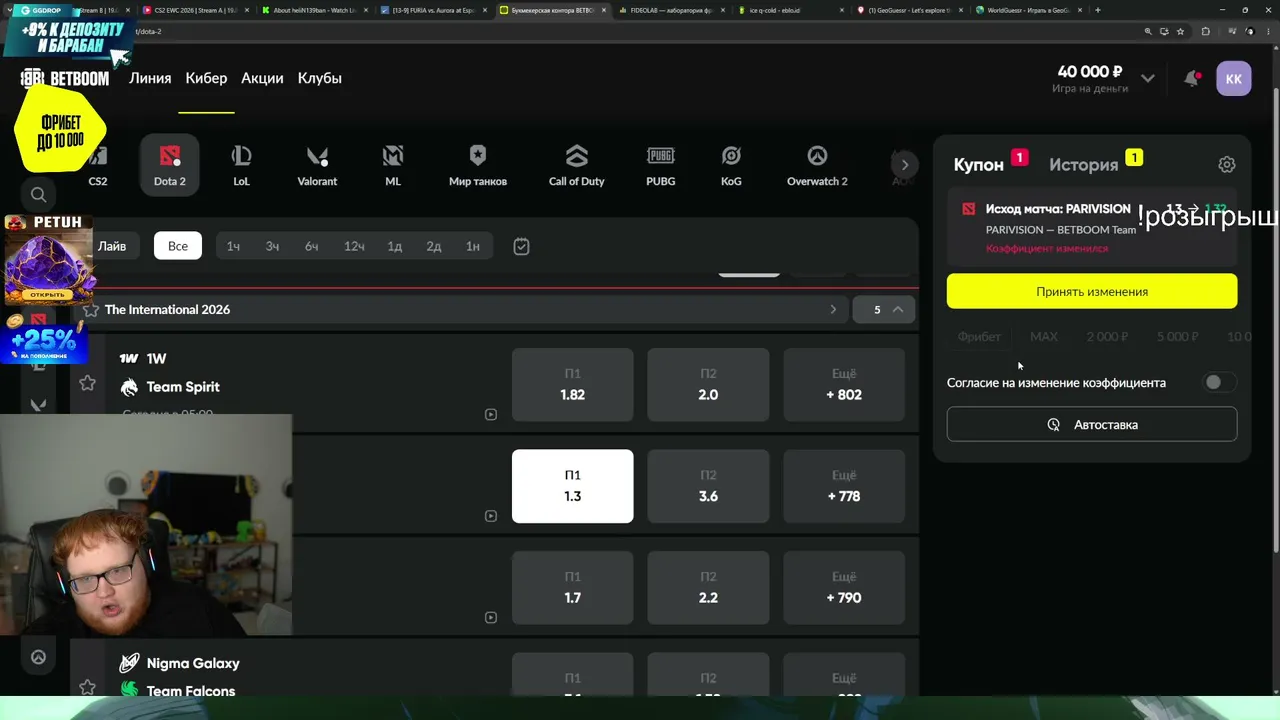Open The International 2026 tournament page arrow
Image resolution: width=1280 pixels, height=720 pixels.
point(833,310)
